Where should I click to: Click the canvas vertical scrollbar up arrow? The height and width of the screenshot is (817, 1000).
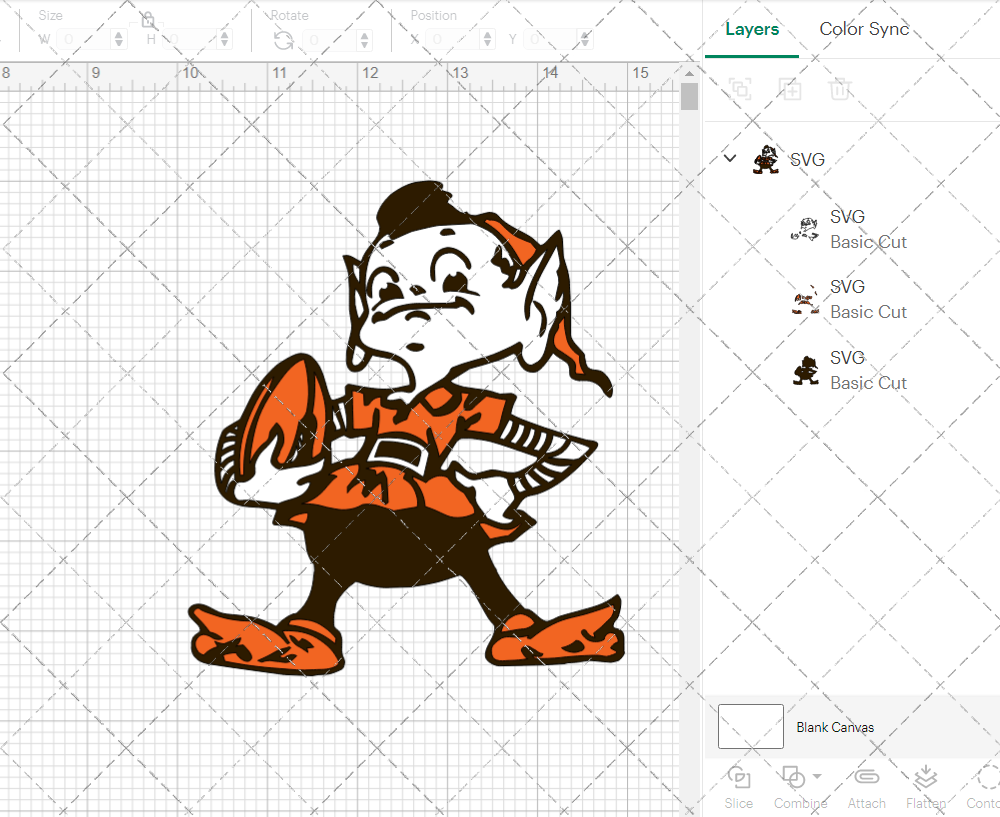689,72
